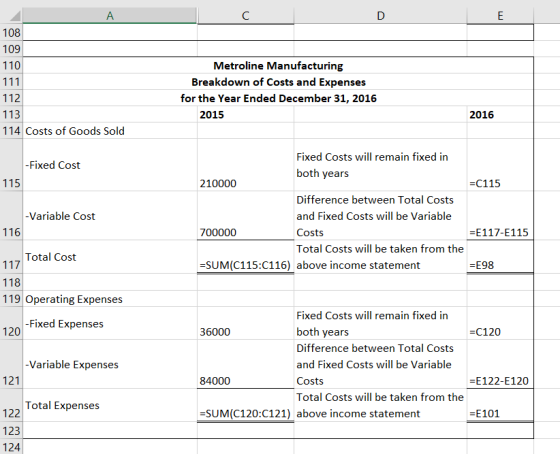Click the Metroline Manufacturing title cell
This screenshot has height=454, width=560.
(x=278, y=66)
